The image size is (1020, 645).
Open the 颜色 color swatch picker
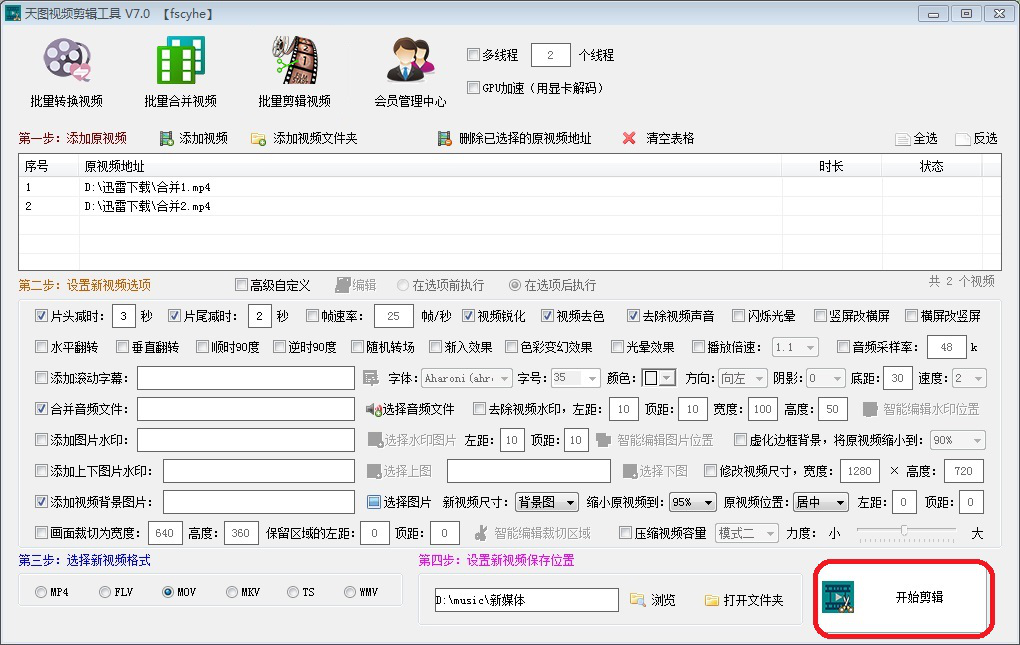tap(658, 378)
